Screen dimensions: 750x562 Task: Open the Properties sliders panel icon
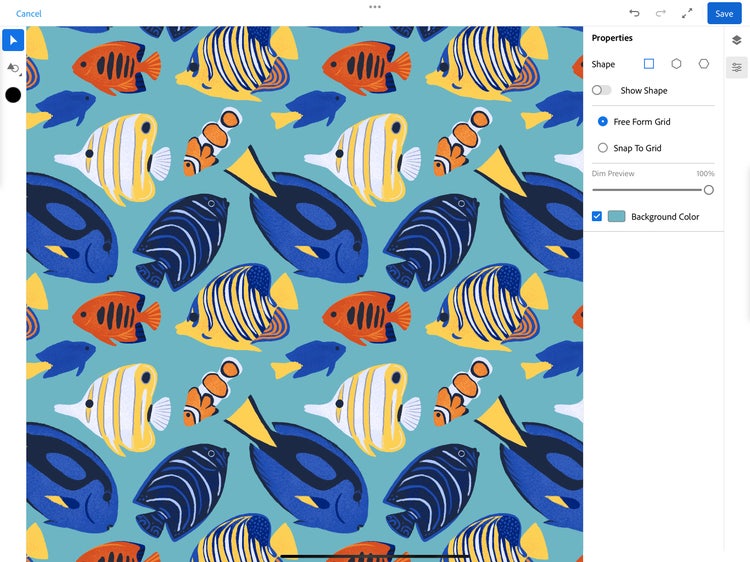[737, 67]
